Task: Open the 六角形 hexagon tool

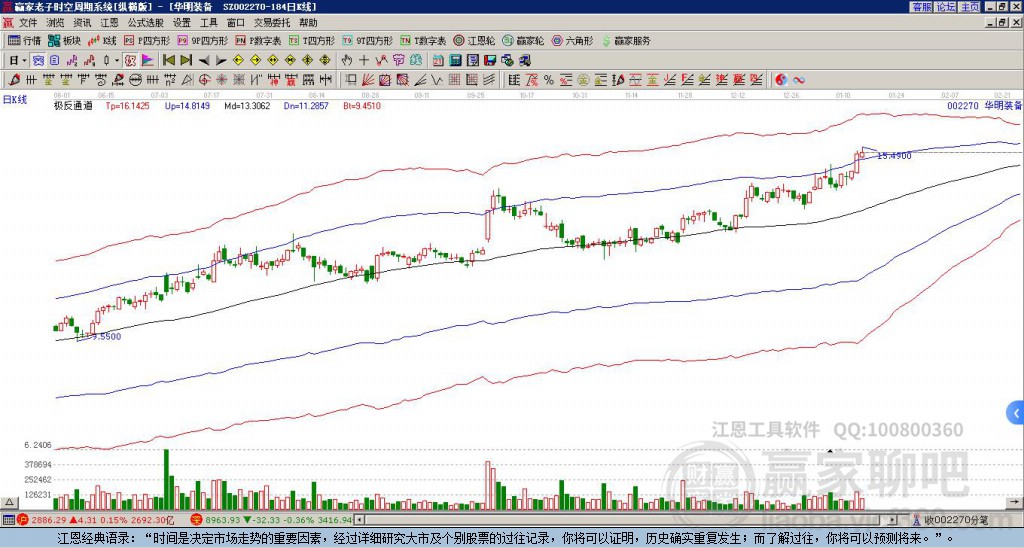Action: [572, 40]
